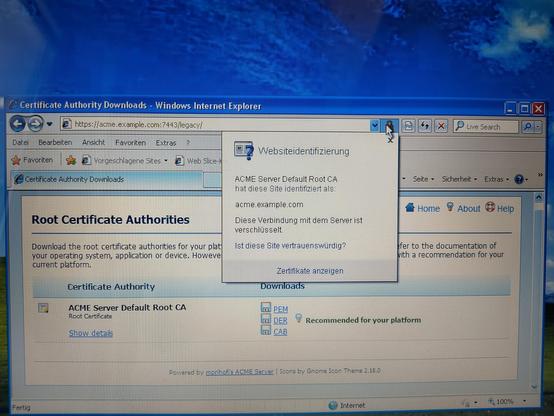The image size is (554, 416).
Task: Open the recent pages dropdown beside Forward
Action: coord(49,124)
